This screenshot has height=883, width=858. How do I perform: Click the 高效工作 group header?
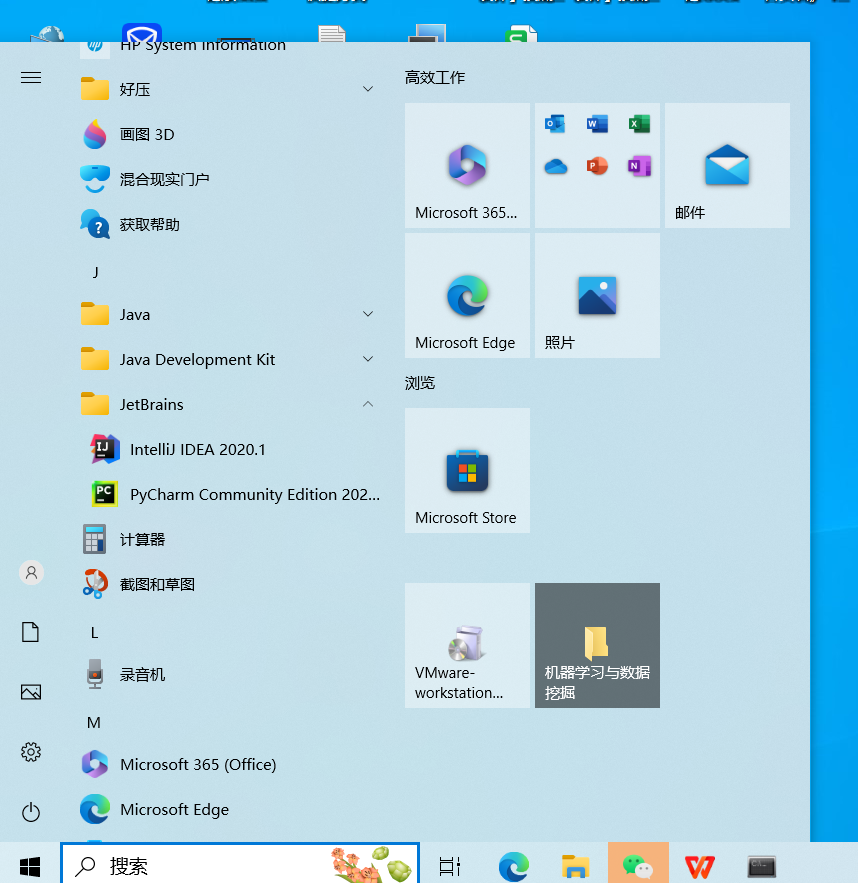pos(435,78)
